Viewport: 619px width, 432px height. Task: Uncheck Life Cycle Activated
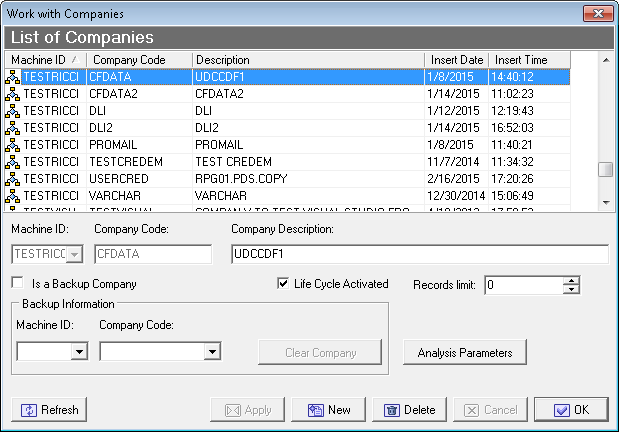pos(283,284)
